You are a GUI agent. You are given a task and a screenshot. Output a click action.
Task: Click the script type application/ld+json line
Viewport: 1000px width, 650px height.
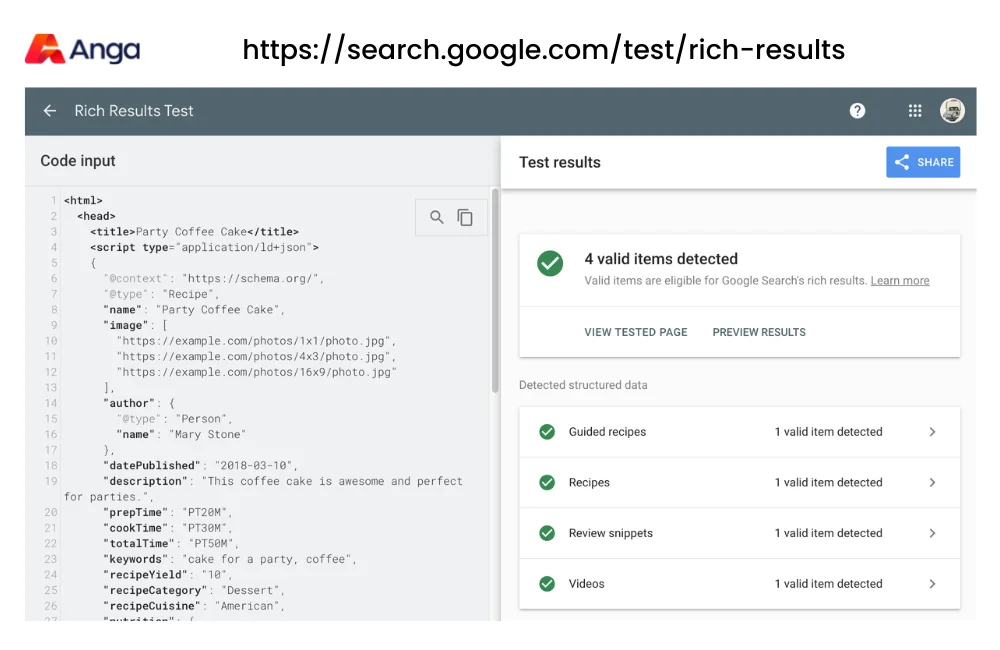click(x=204, y=247)
